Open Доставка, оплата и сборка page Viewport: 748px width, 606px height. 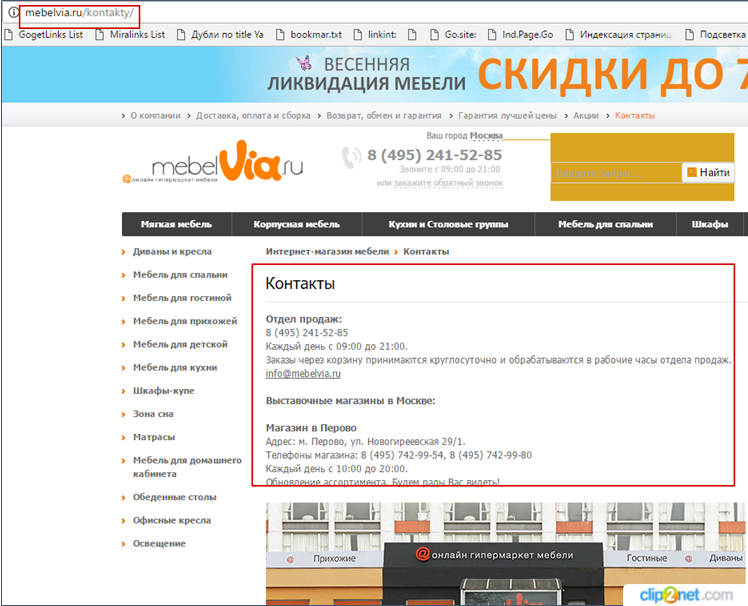tap(253, 115)
